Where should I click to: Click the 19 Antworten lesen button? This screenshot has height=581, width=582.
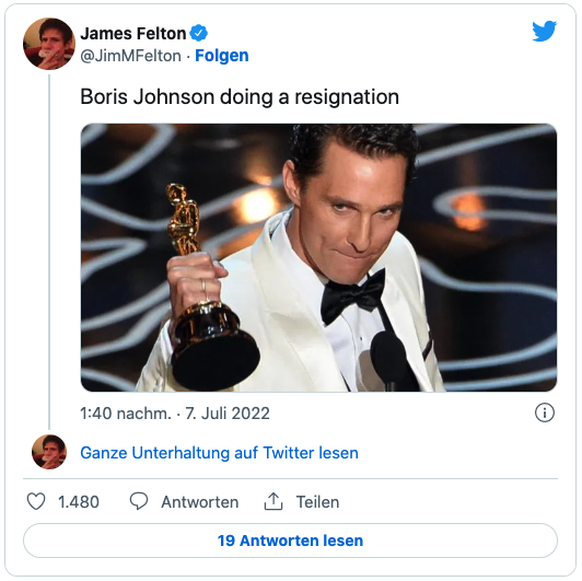(290, 541)
